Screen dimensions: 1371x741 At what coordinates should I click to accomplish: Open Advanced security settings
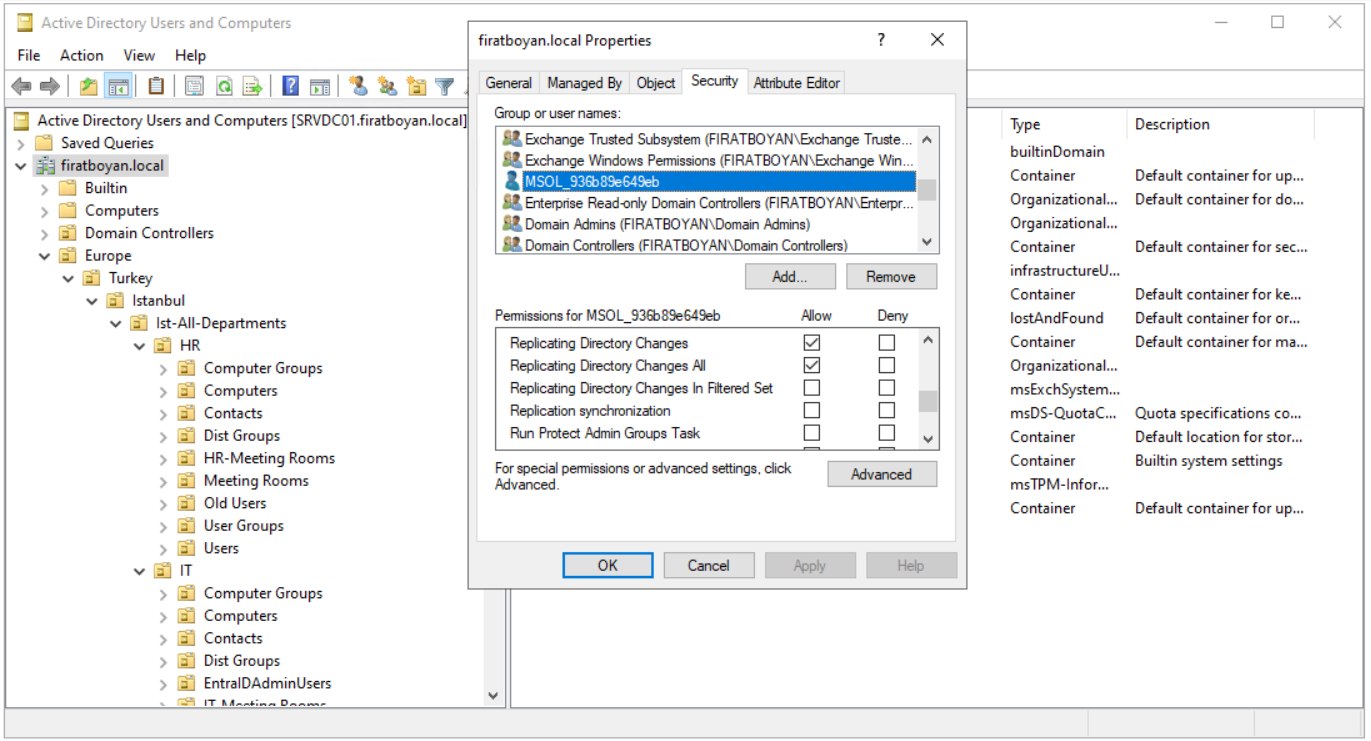882,474
